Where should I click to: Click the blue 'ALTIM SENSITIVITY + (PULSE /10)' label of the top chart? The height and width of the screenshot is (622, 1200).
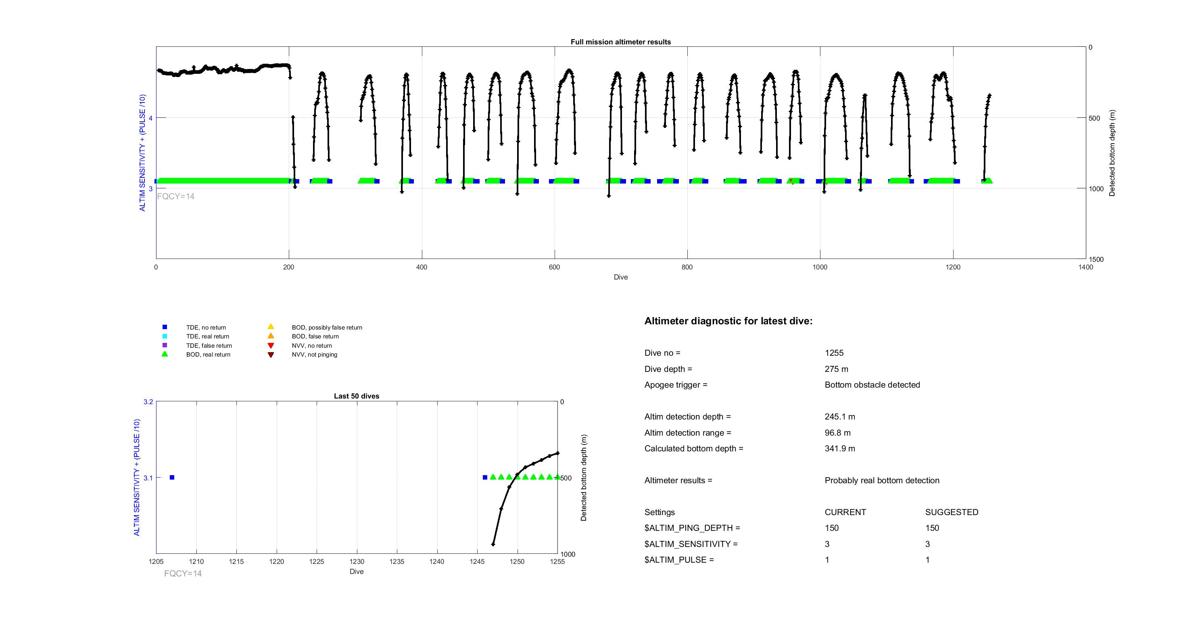click(143, 152)
